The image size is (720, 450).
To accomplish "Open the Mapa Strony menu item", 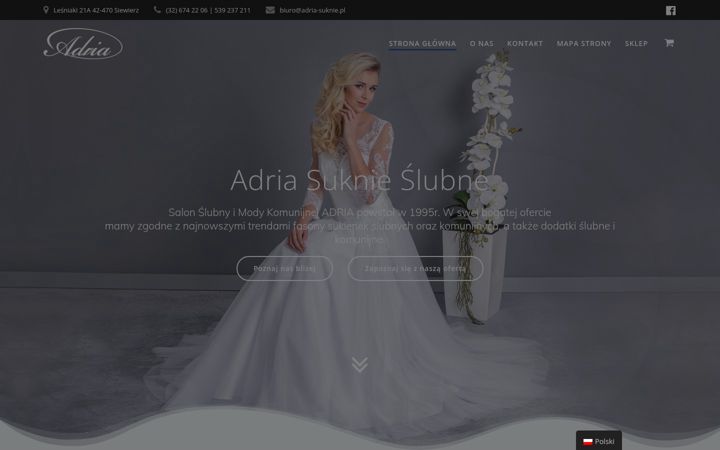I will pyautogui.click(x=584, y=44).
